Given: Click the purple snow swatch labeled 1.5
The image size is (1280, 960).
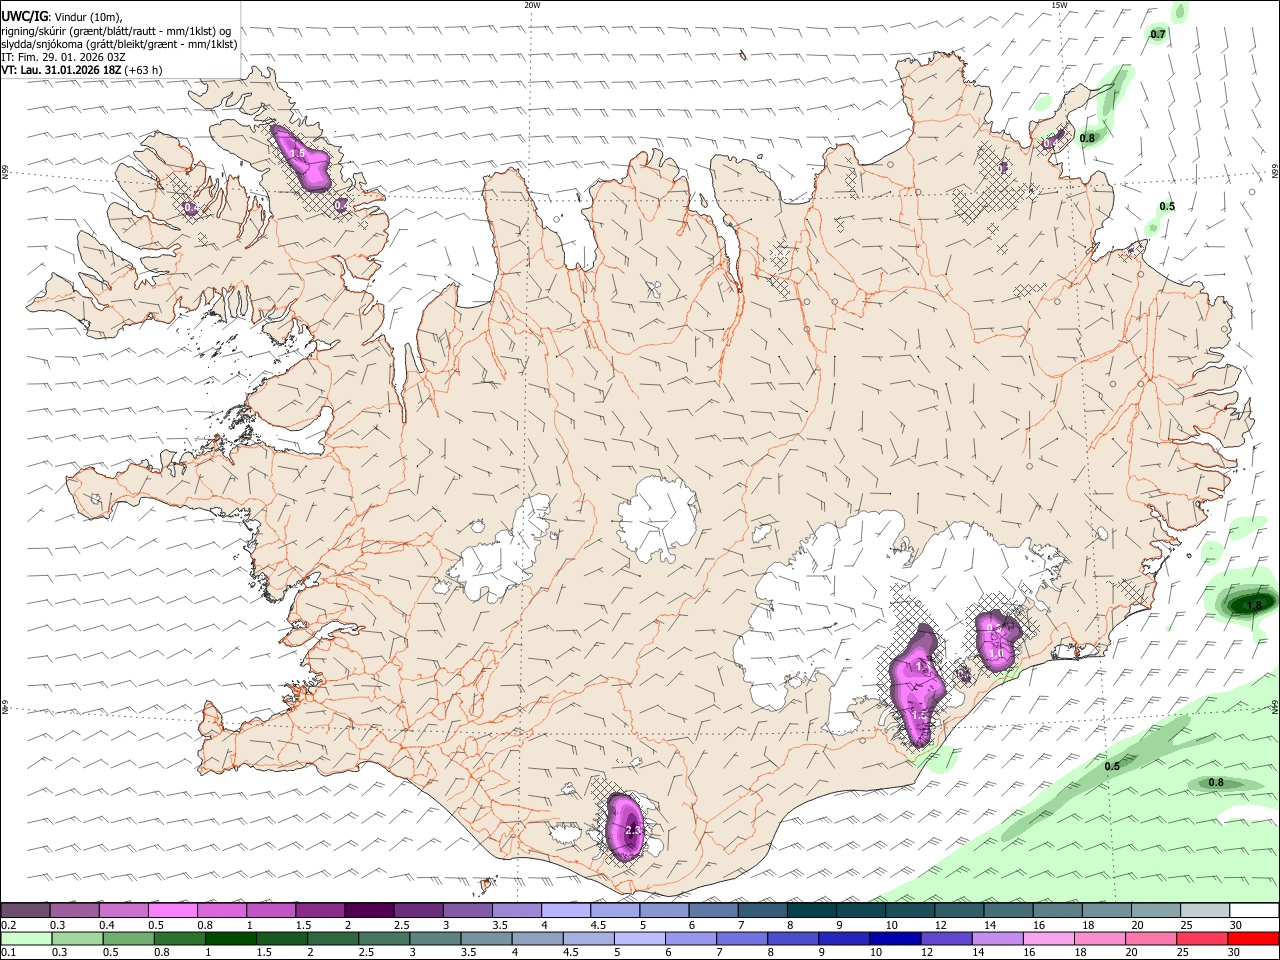Looking at the screenshot, I should click(x=321, y=910).
